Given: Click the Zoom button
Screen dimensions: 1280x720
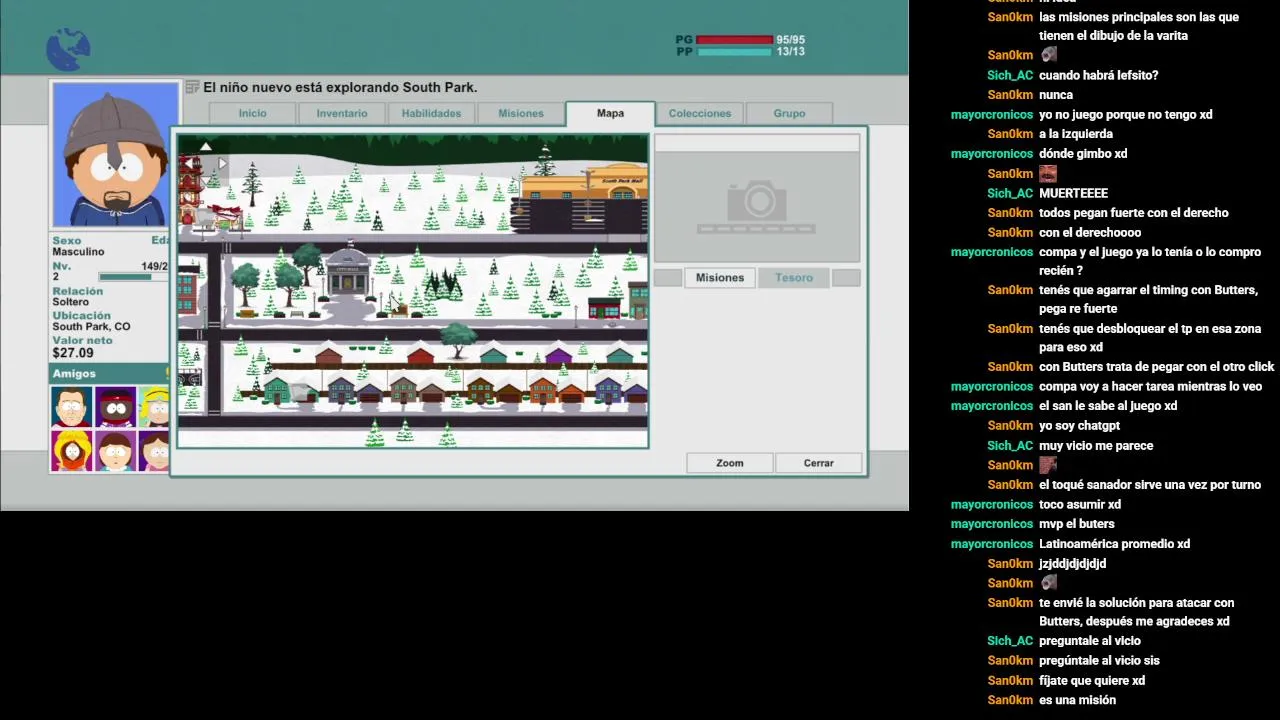Looking at the screenshot, I should (730, 463).
